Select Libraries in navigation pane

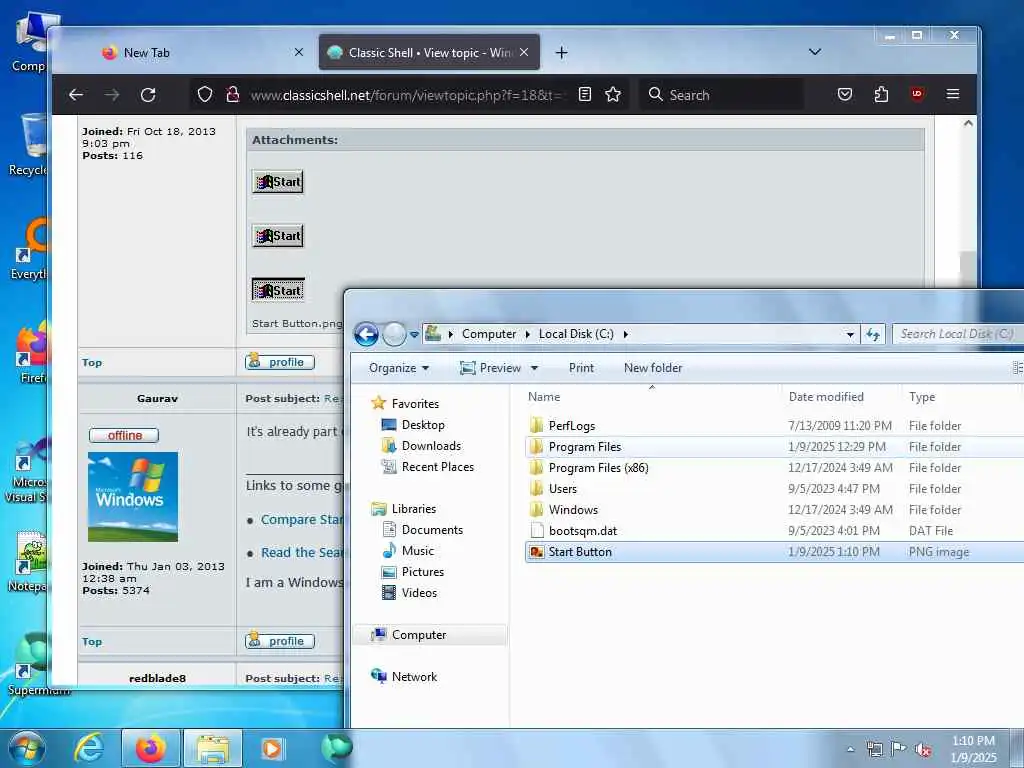(x=414, y=508)
